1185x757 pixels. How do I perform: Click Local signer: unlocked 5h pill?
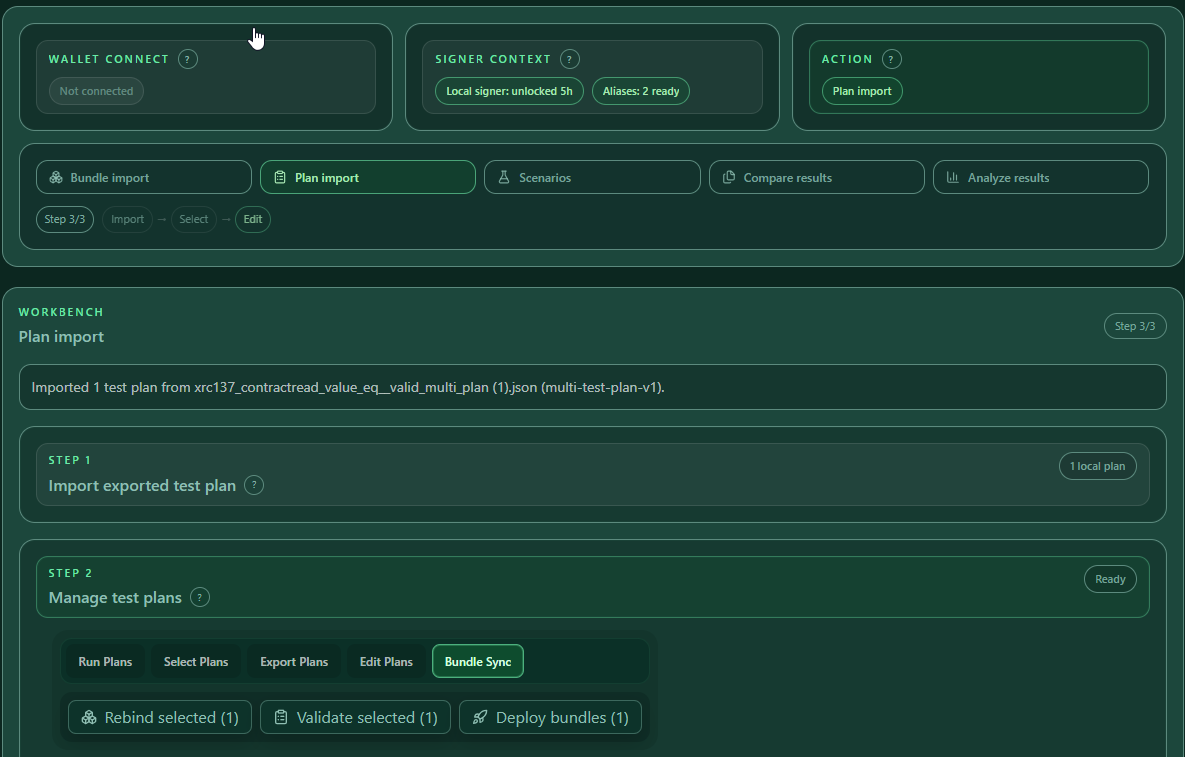tap(509, 91)
